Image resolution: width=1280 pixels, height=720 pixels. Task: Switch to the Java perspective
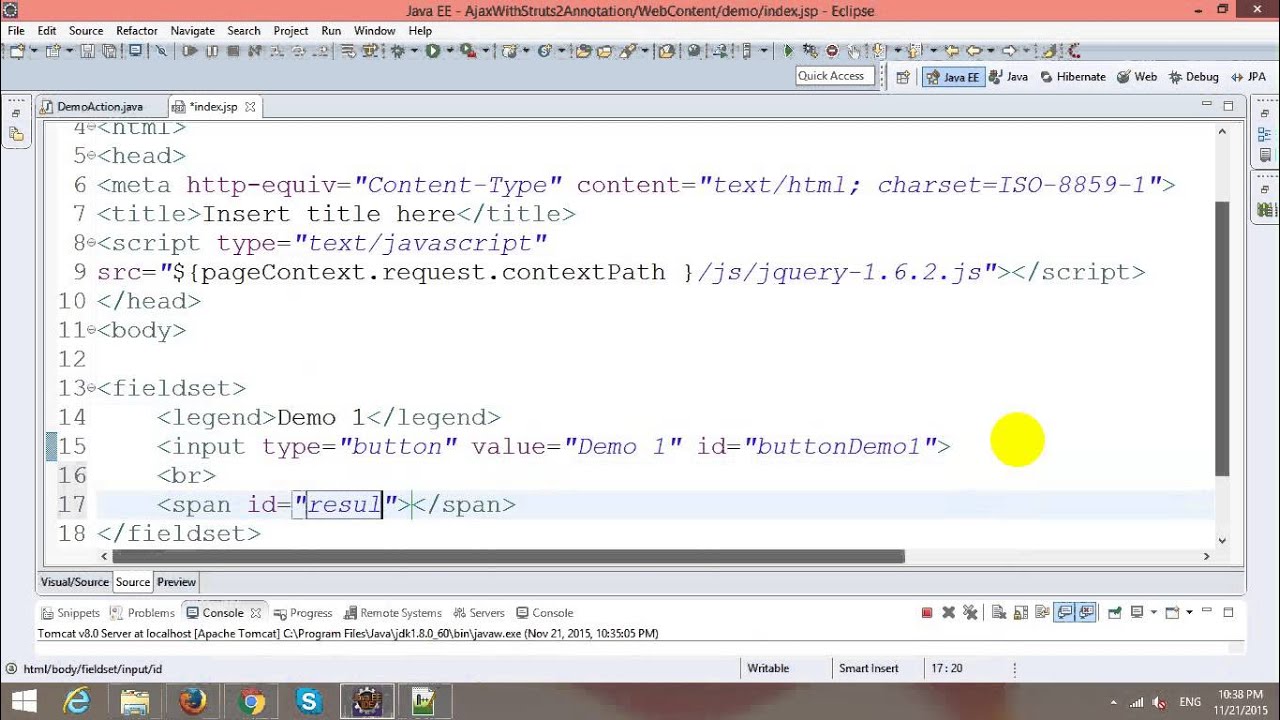(x=1009, y=77)
